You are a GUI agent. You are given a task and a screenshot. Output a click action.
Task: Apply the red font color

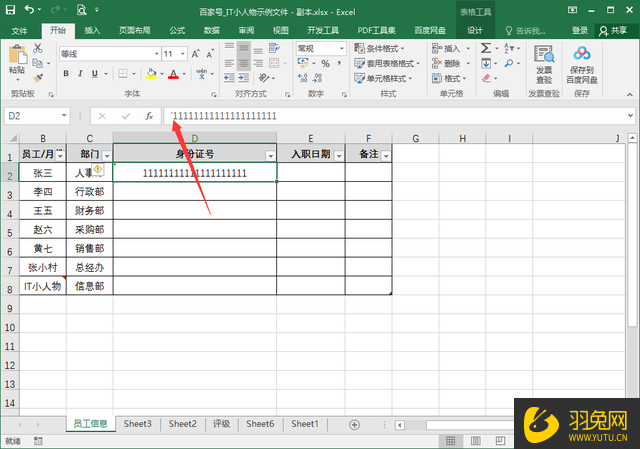pos(173,74)
